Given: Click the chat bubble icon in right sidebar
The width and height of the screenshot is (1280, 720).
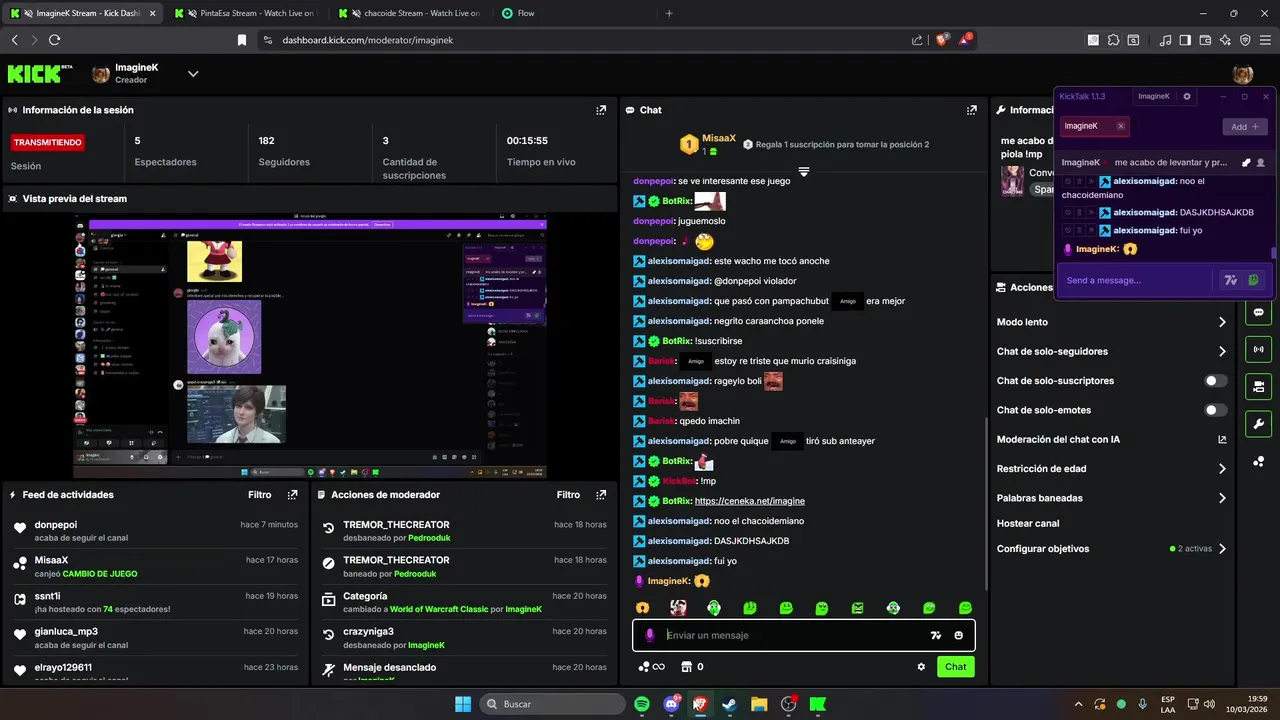Looking at the screenshot, I should 1258,312.
